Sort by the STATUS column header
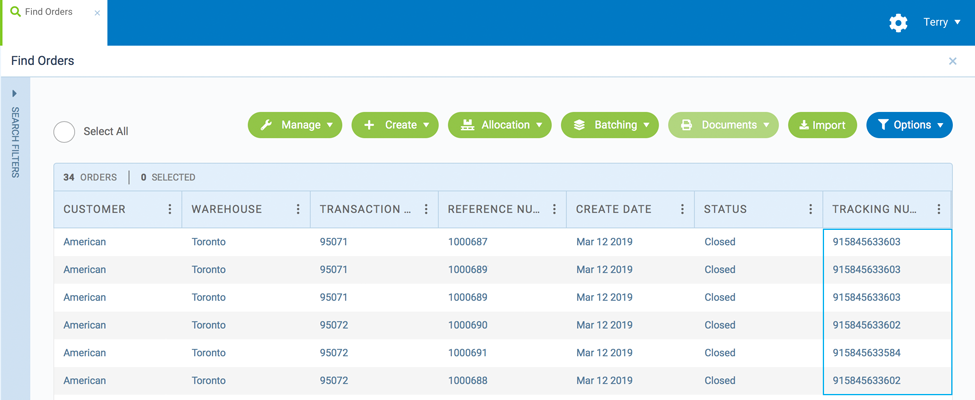 (726, 210)
